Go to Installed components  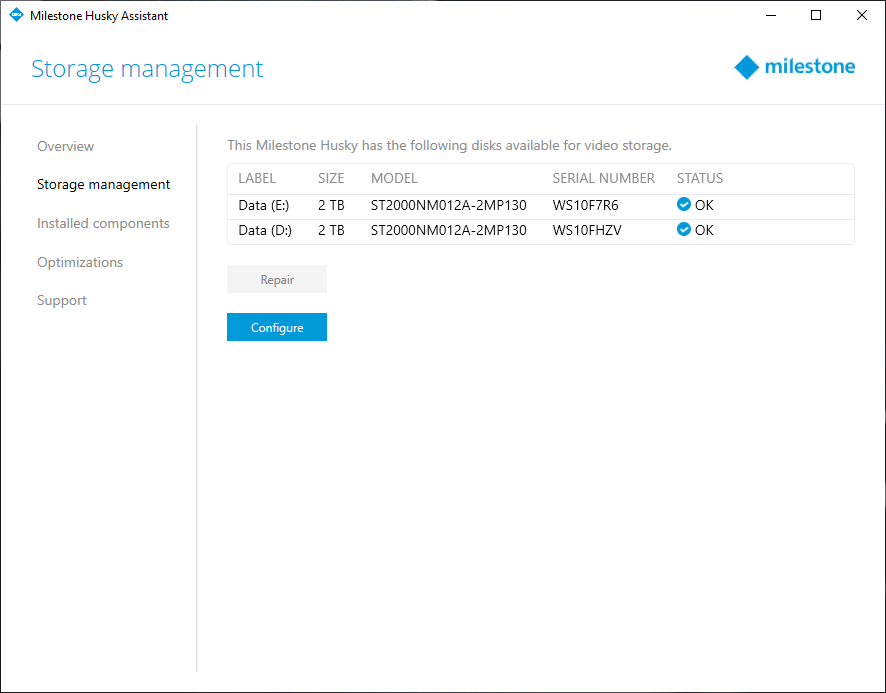(x=103, y=223)
